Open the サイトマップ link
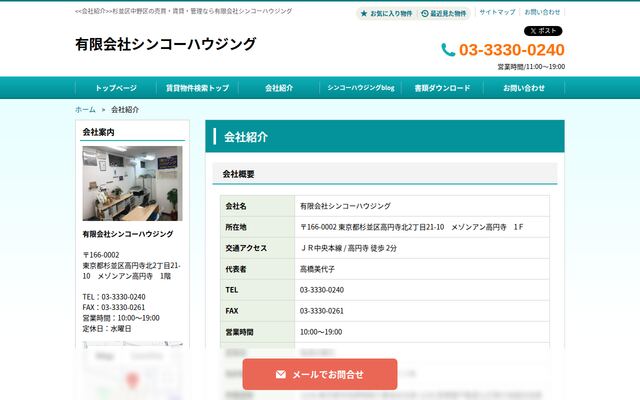 [497, 12]
